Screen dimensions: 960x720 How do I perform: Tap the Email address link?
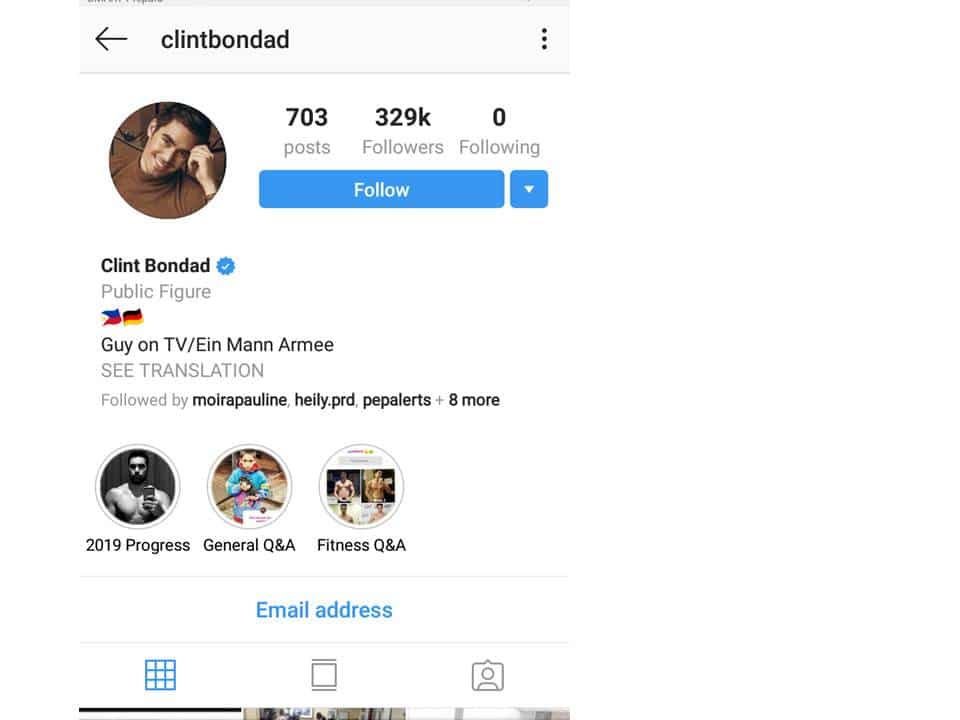pyautogui.click(x=324, y=610)
